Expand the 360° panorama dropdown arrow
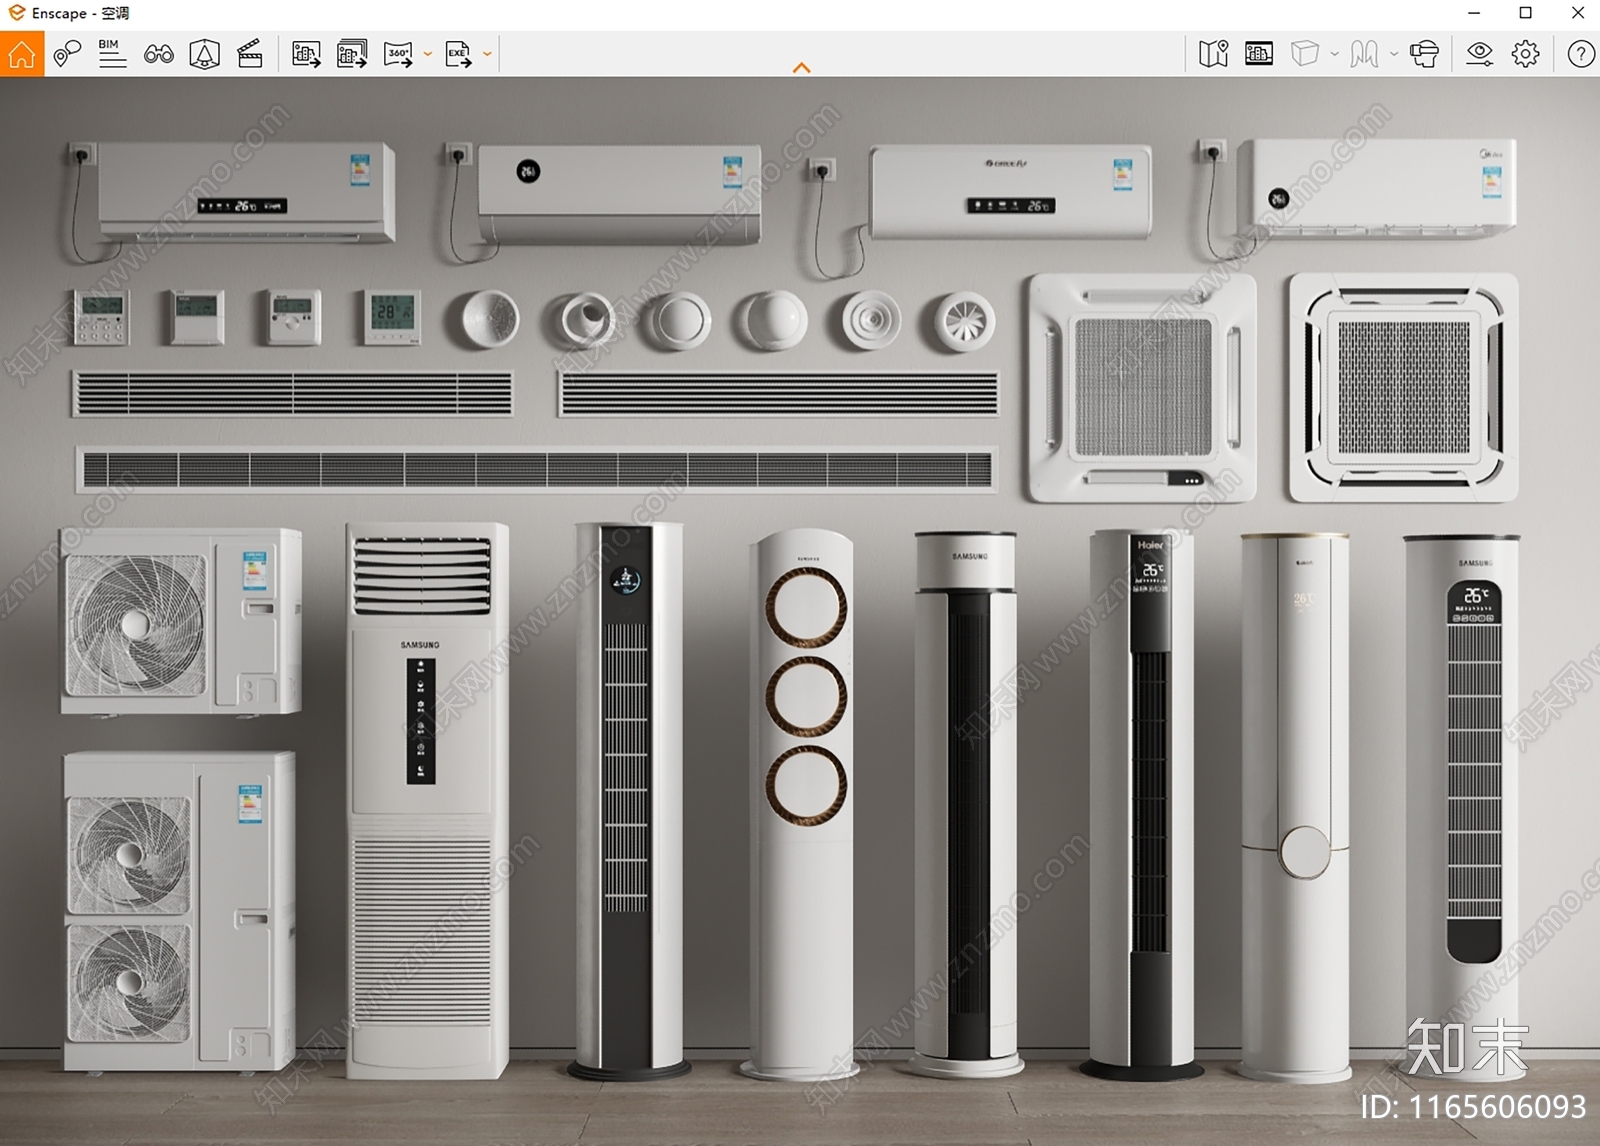The height and width of the screenshot is (1146, 1600). point(428,54)
